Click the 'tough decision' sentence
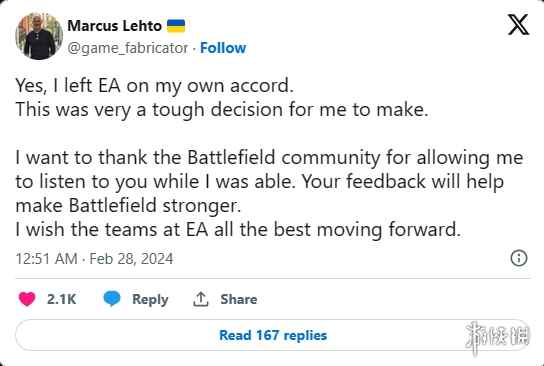The image size is (544, 366). point(222,110)
